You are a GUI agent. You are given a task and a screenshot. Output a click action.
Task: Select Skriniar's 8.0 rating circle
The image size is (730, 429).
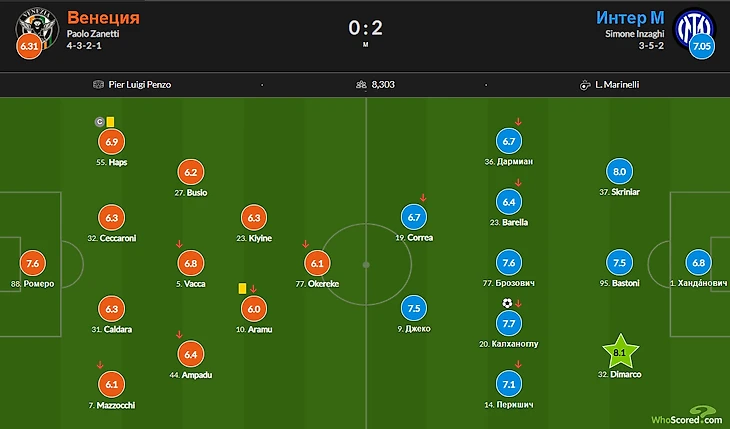pos(619,171)
